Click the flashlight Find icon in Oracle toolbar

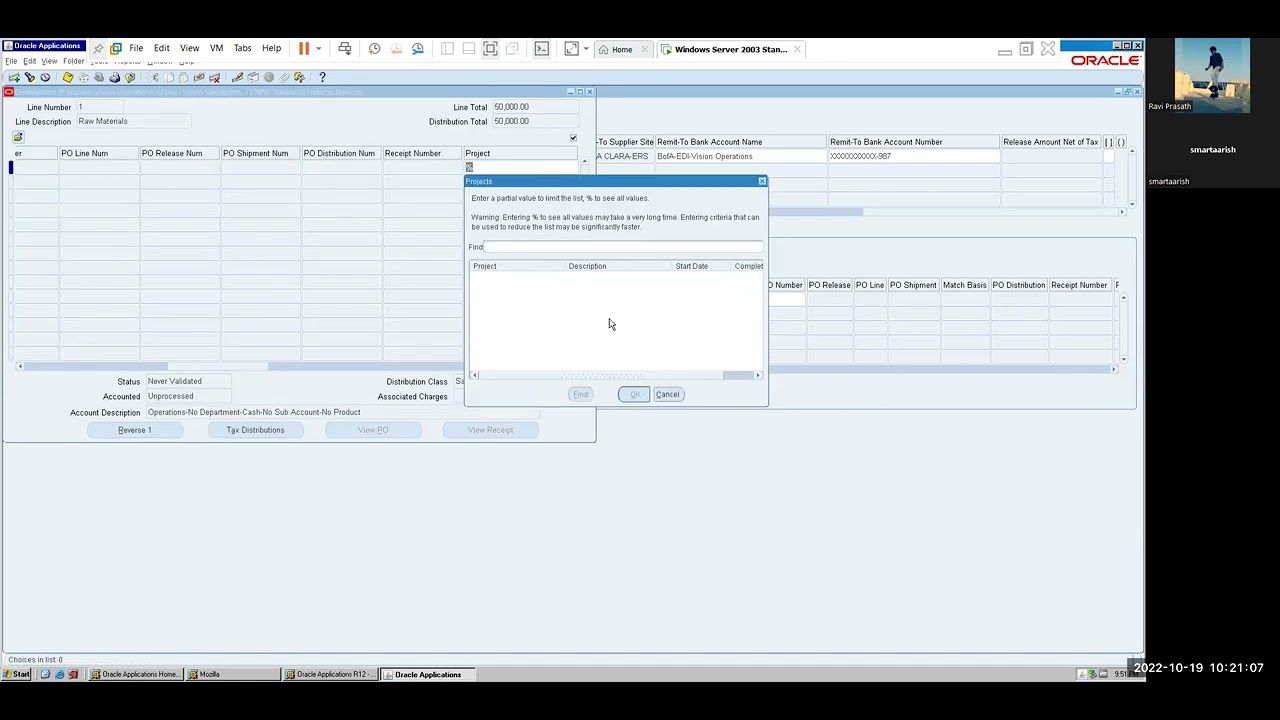tap(30, 77)
